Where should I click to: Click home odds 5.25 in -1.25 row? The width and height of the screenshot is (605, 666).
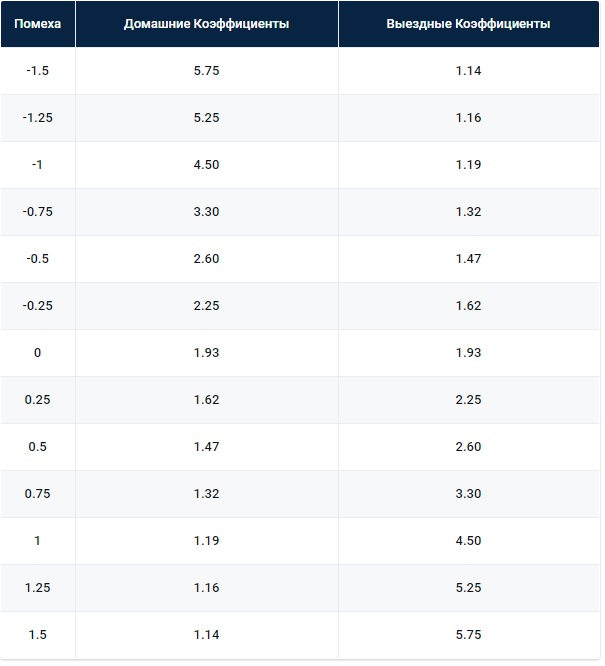206,118
